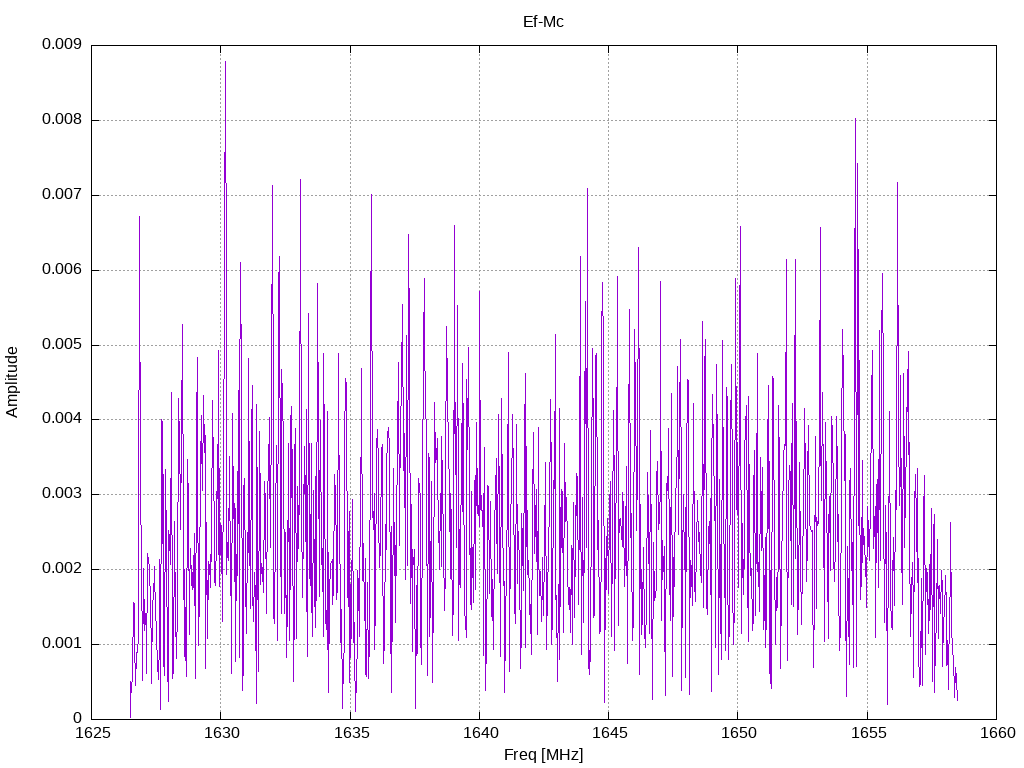Viewport: 1024px width, 768px height.
Task: Click the y-axis tick label 0.007
Action: 62,195
